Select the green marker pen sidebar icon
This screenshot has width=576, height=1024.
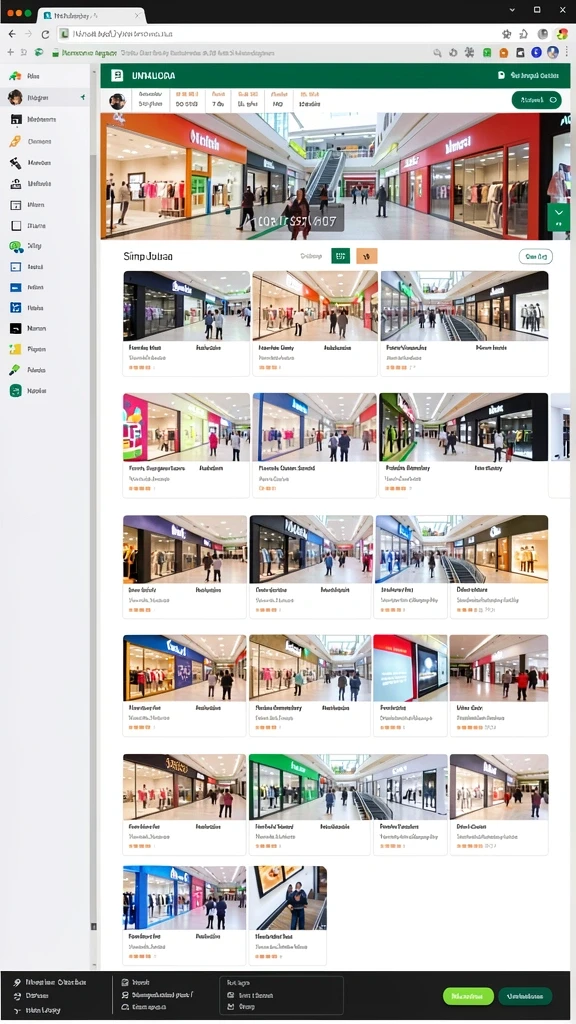(x=15, y=370)
